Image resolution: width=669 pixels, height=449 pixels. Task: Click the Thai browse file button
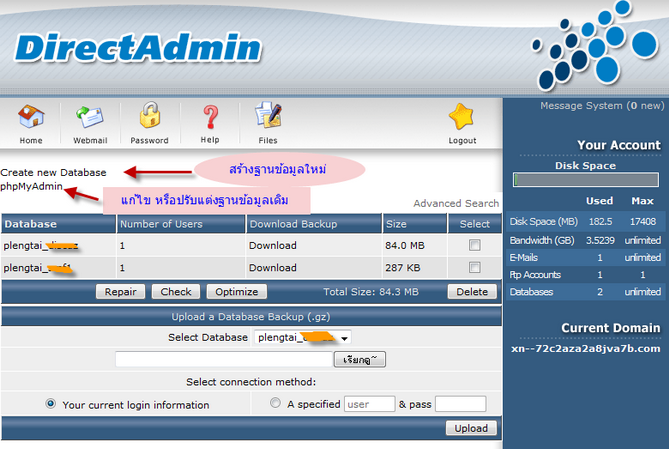[x=360, y=359]
